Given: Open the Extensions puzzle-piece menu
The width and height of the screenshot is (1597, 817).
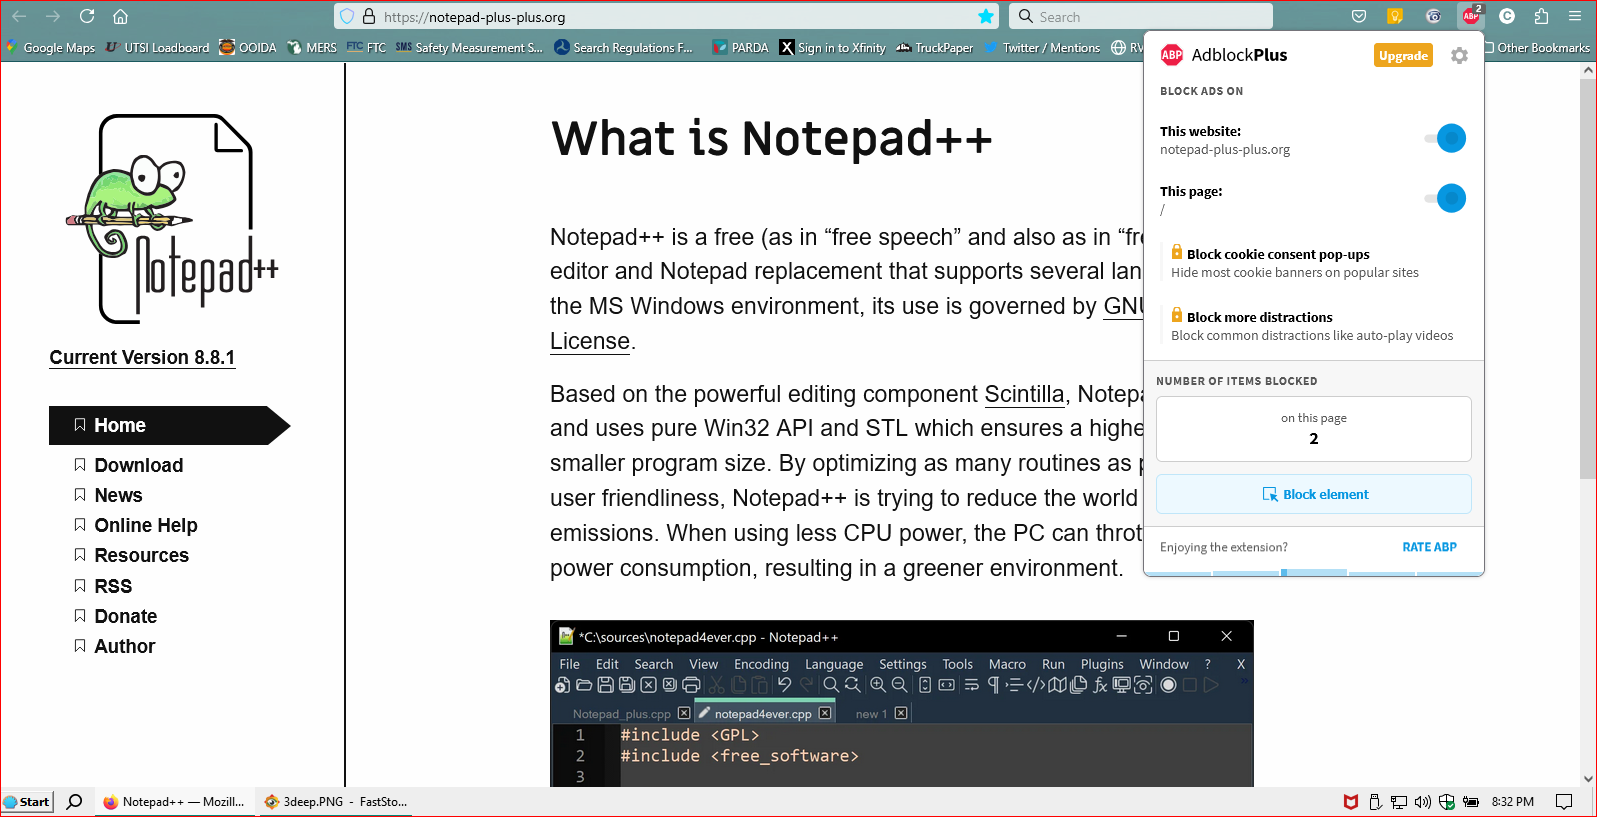Looking at the screenshot, I should [x=1541, y=16].
